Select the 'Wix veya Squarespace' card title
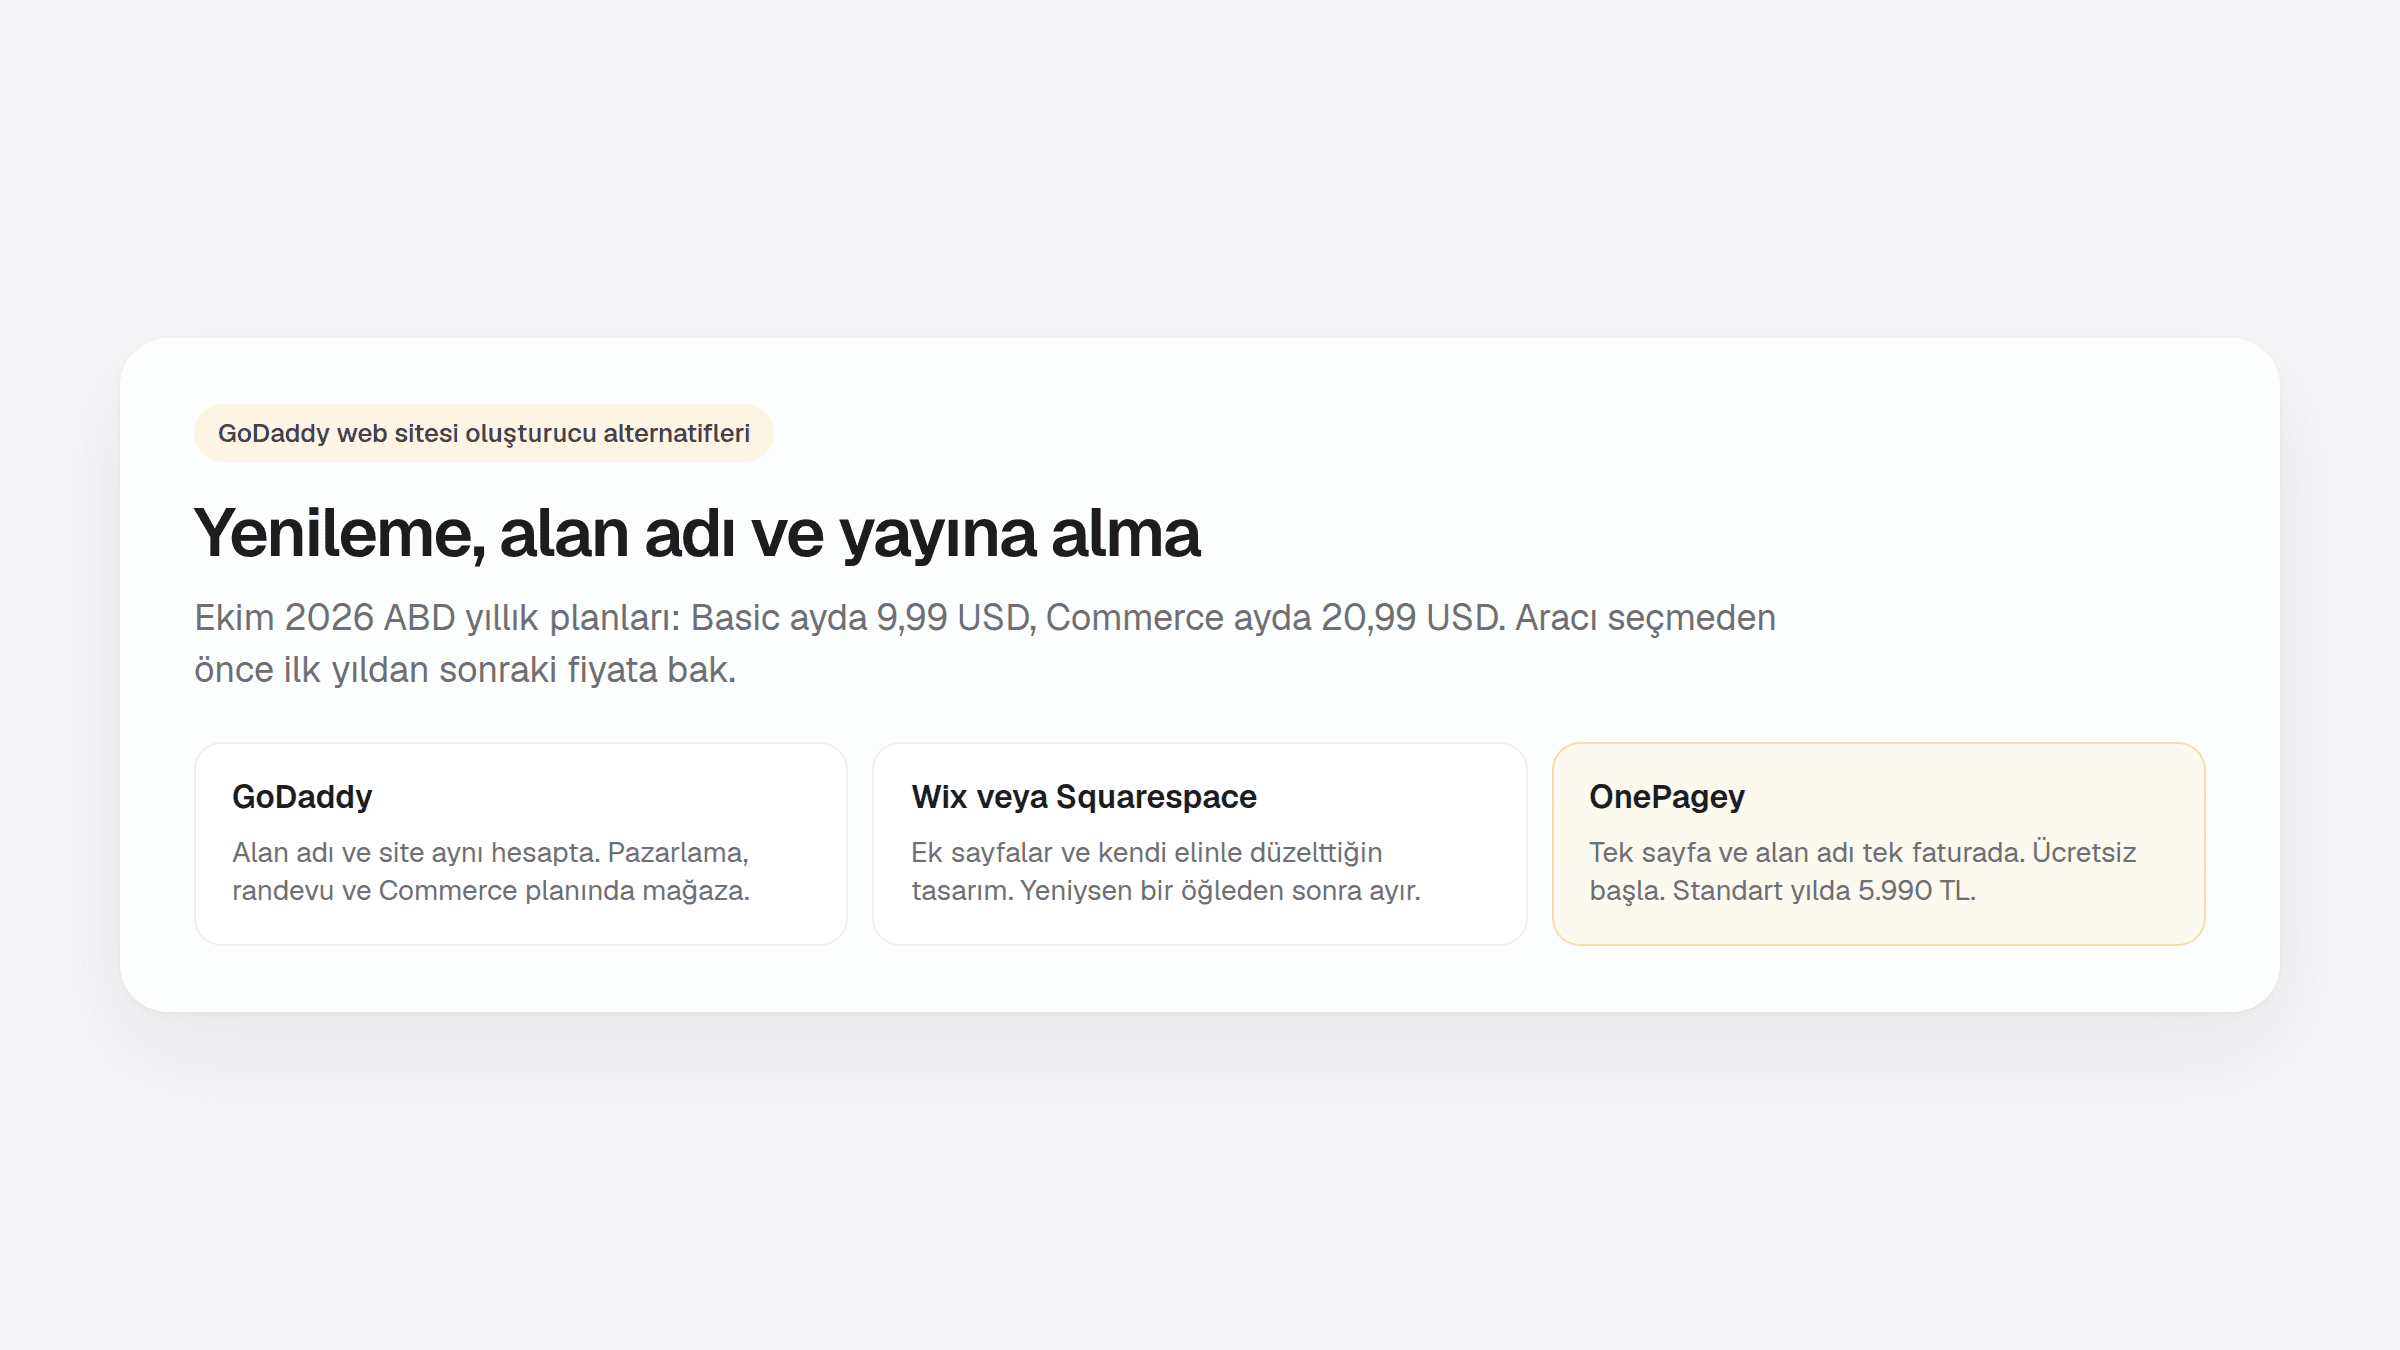This screenshot has height=1350, width=2400. click(1084, 797)
